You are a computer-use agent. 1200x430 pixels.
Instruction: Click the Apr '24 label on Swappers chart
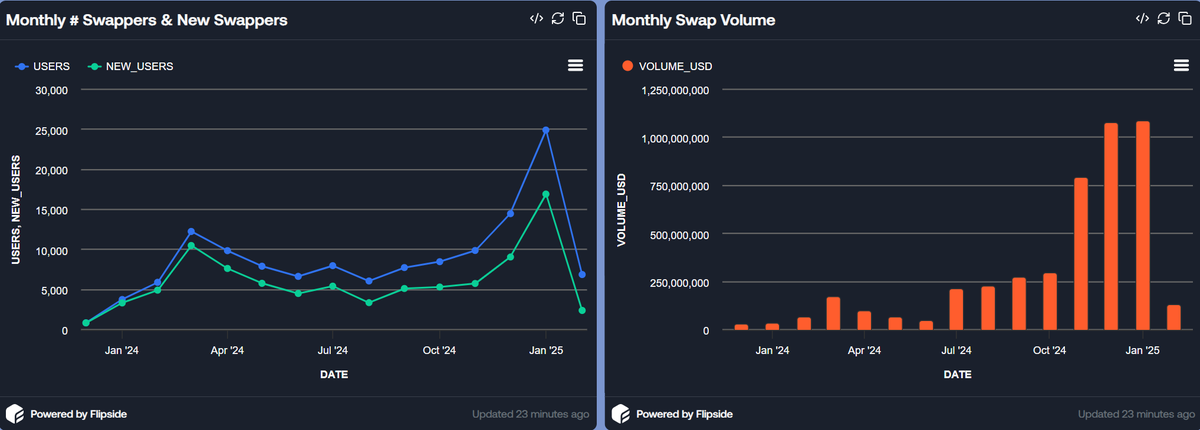[227, 351]
